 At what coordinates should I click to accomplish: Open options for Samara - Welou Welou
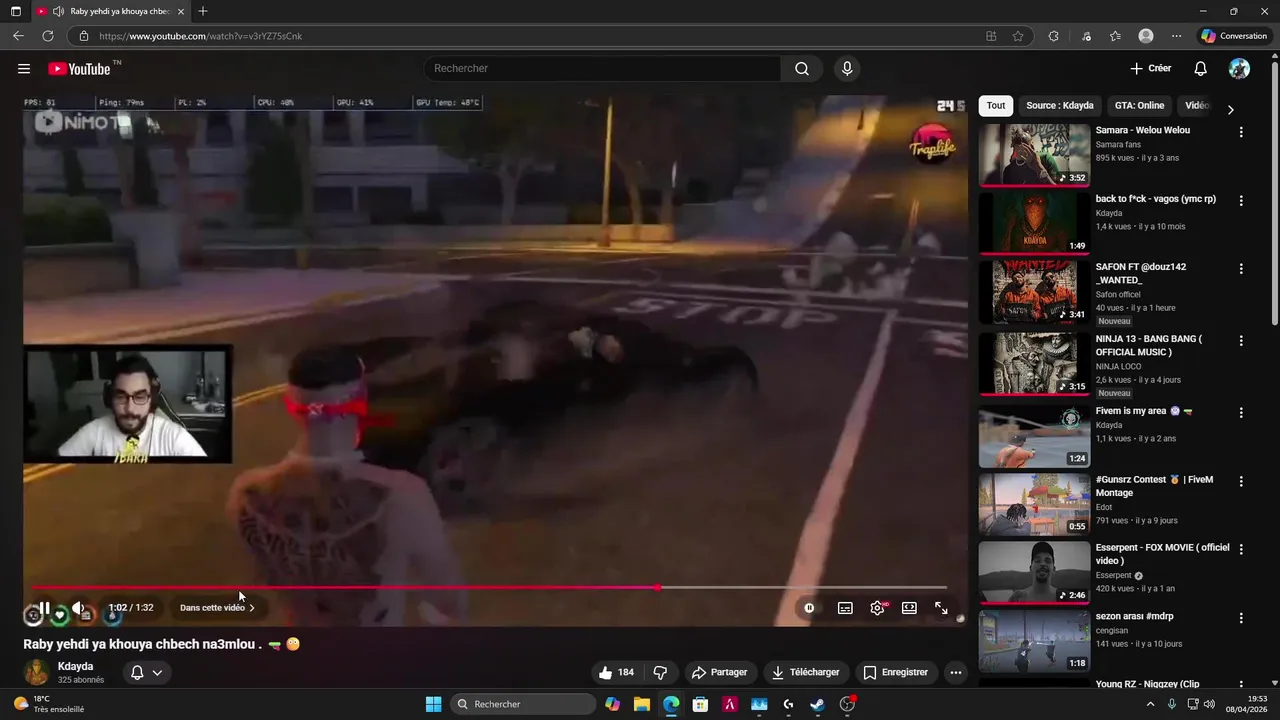click(x=1241, y=132)
